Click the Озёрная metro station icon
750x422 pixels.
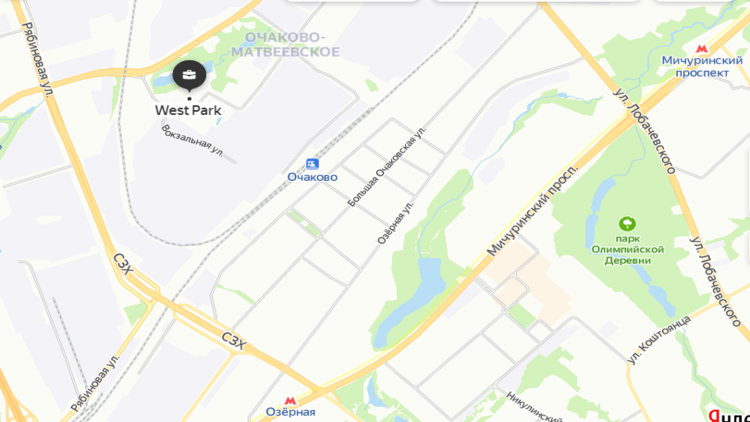point(290,400)
